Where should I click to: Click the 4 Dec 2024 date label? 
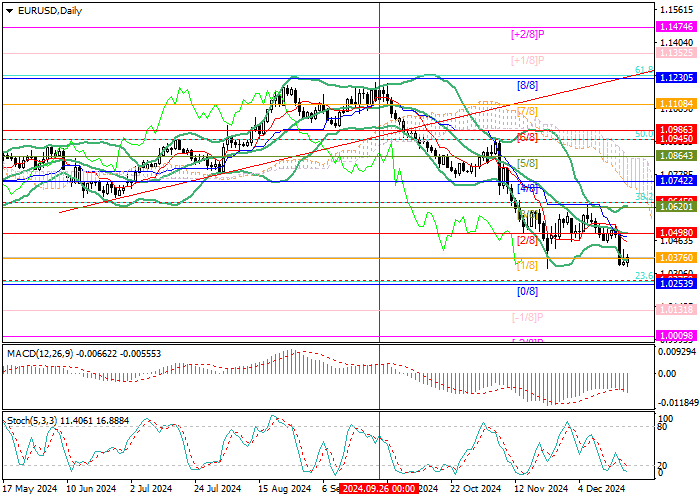click(600, 489)
